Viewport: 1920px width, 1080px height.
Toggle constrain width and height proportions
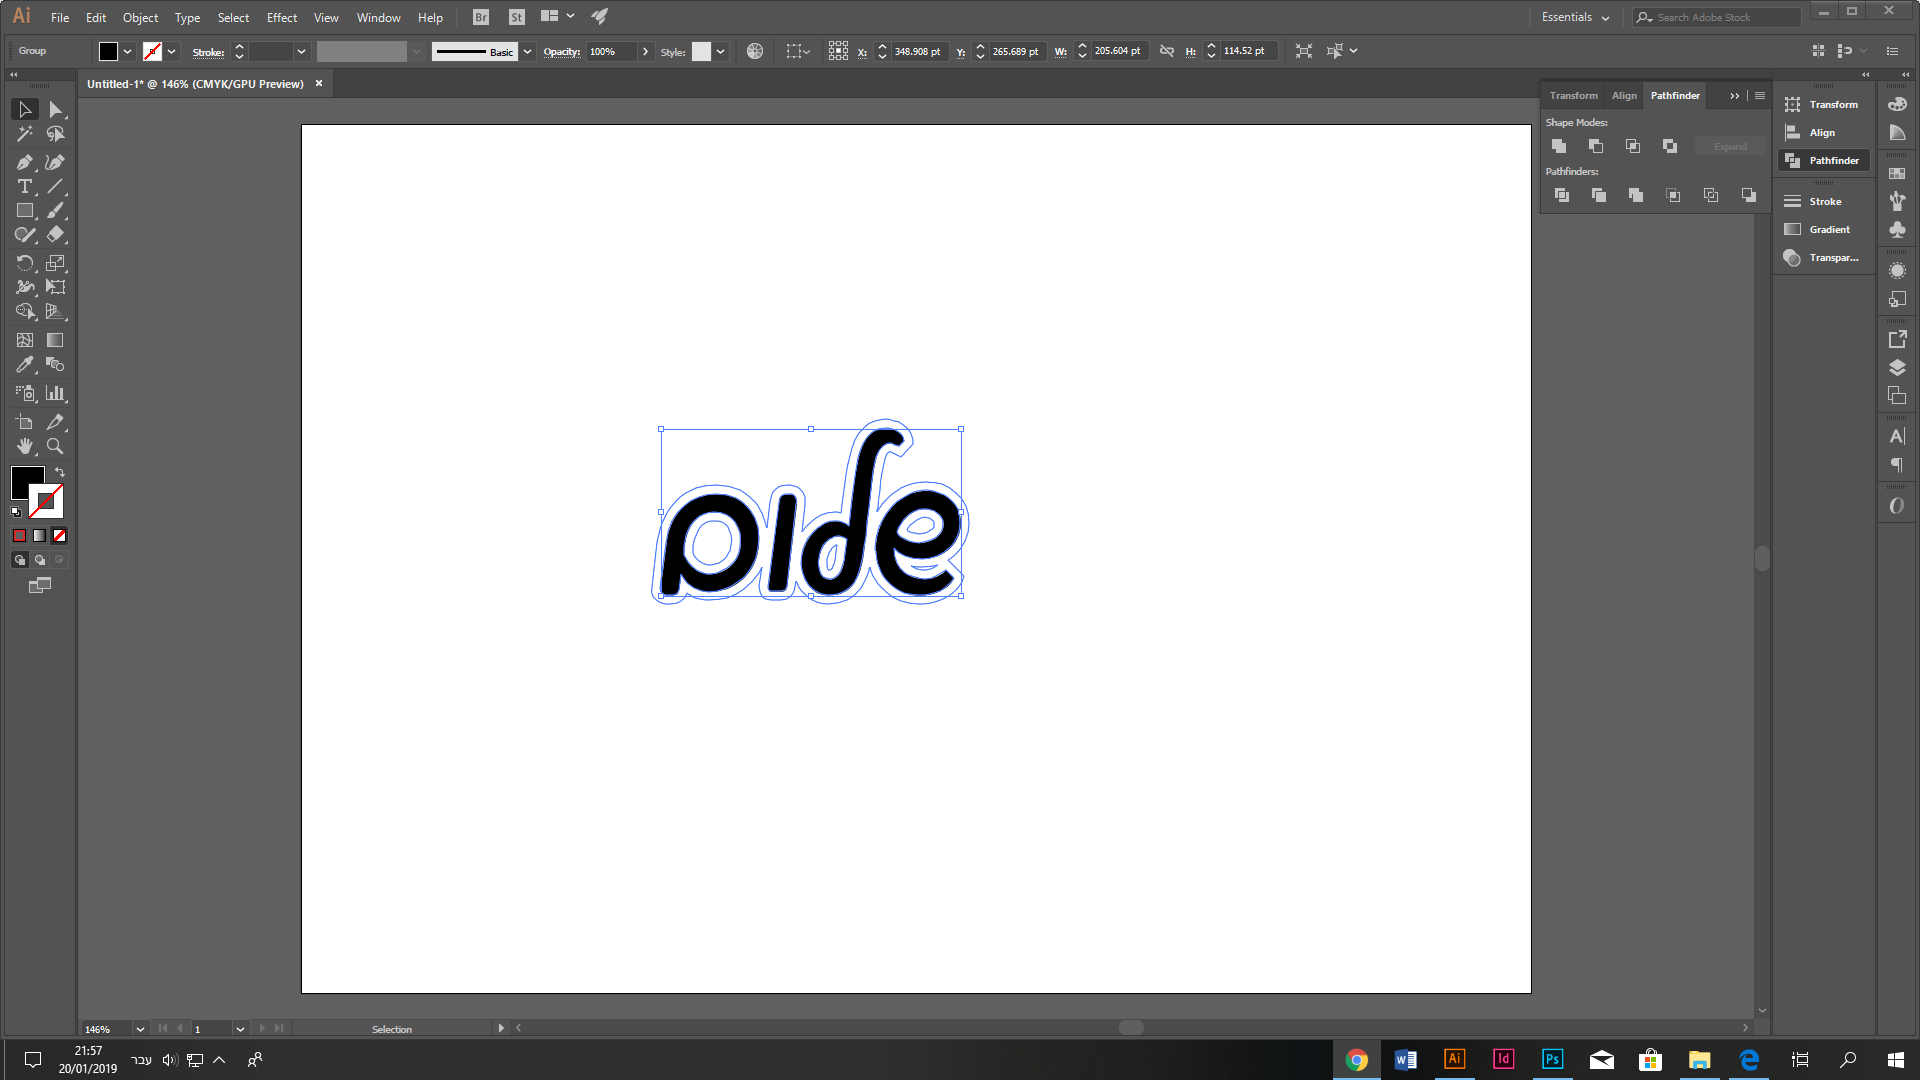(1166, 51)
